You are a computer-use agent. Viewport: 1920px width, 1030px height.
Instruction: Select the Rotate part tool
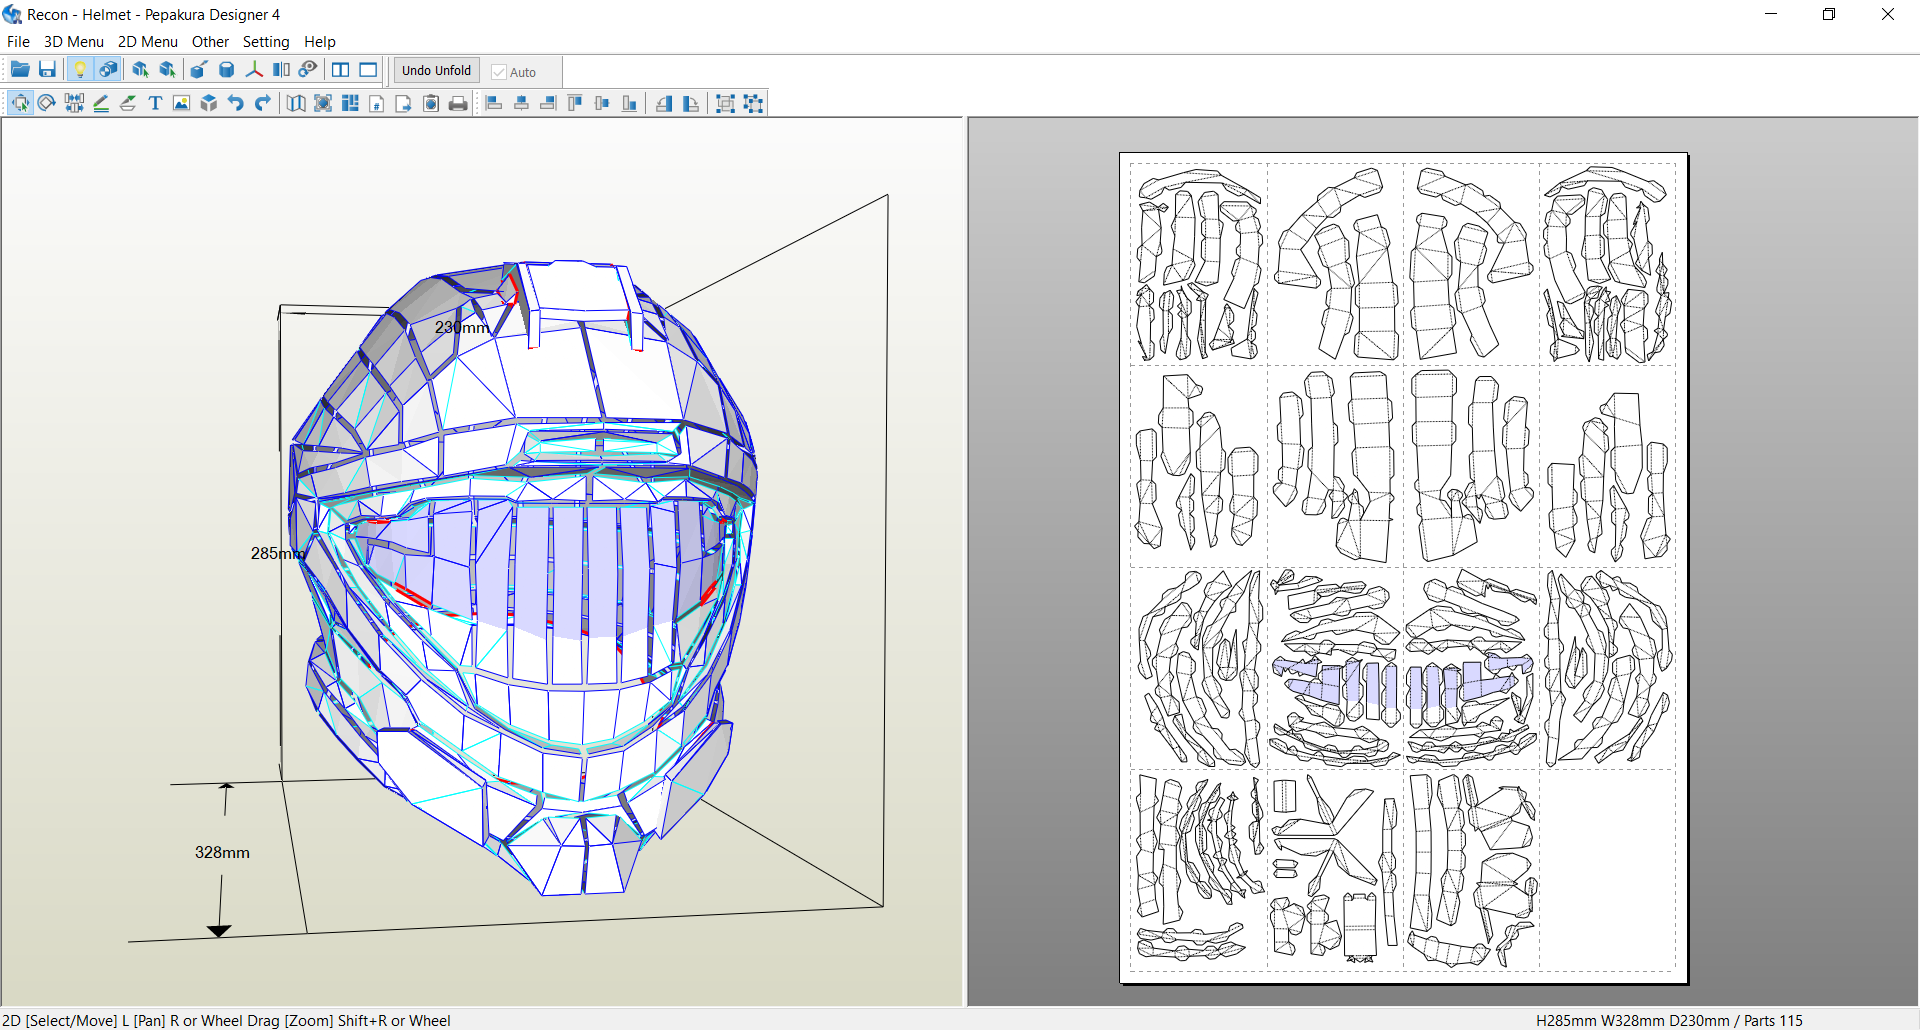pos(47,103)
